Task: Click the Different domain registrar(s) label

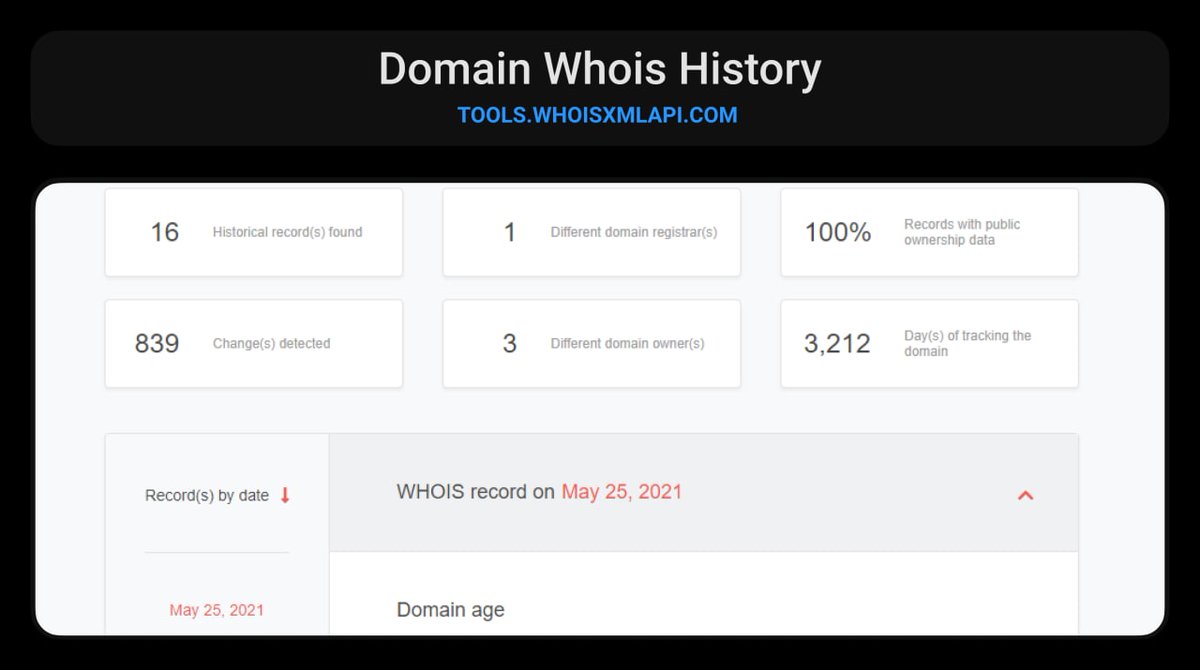Action: (634, 232)
